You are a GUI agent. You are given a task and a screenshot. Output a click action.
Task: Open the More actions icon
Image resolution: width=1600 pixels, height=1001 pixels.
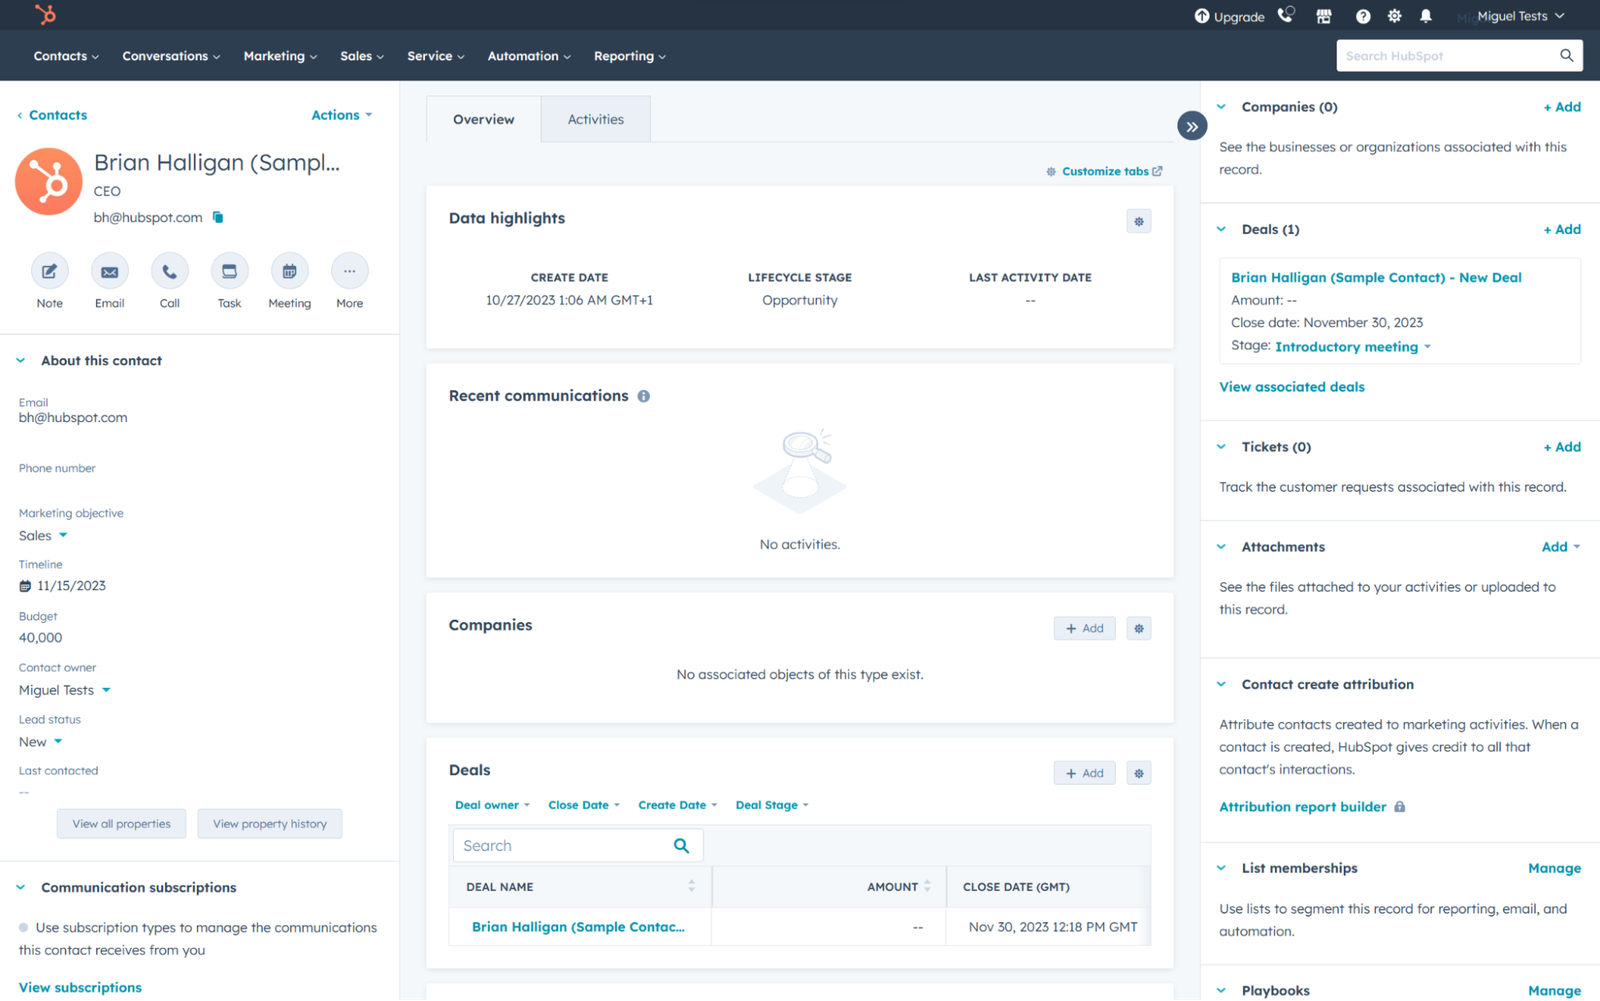coord(349,271)
